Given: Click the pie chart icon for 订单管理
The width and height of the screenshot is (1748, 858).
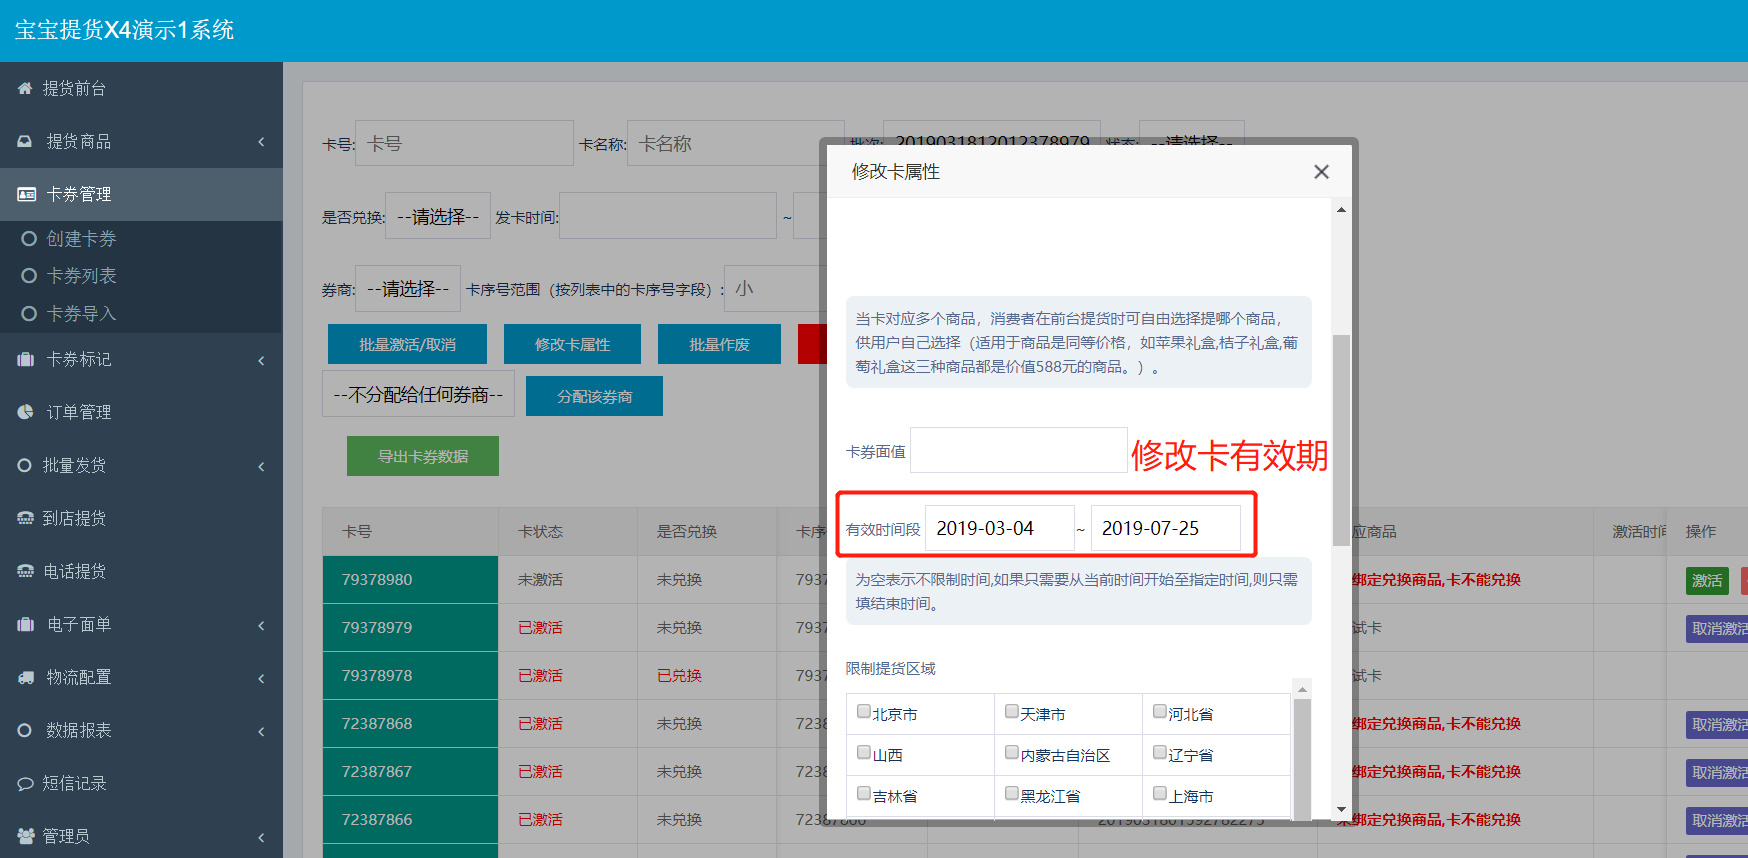Looking at the screenshot, I should tap(26, 412).
